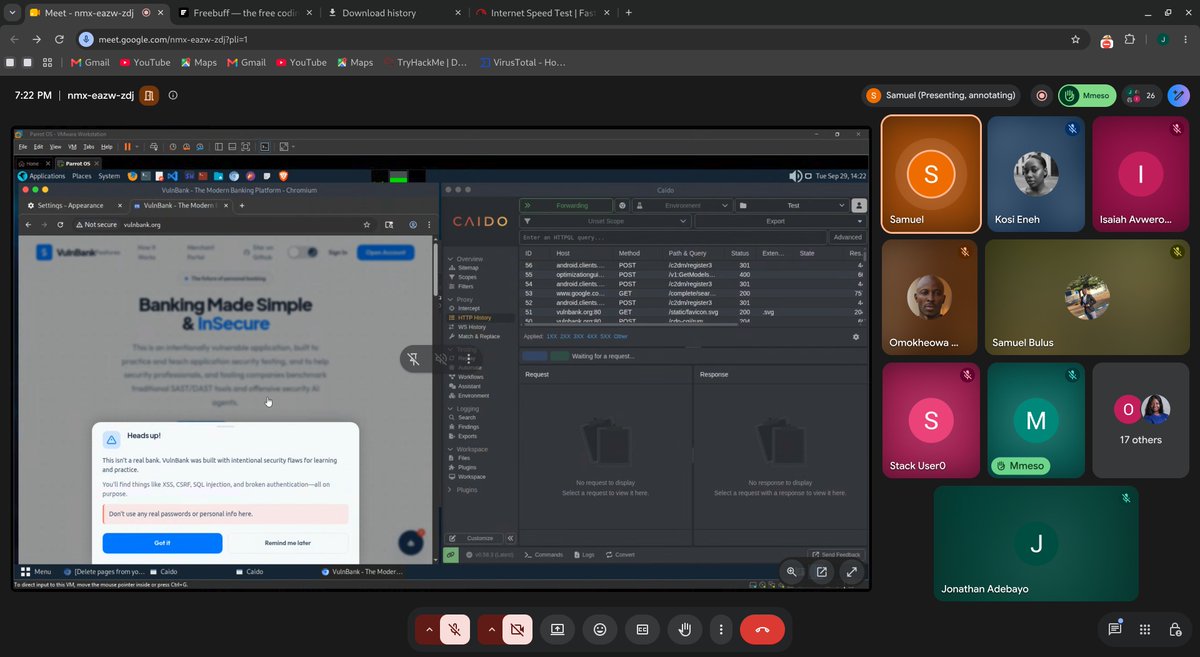Click the Mmeso raised-hand chip
The height and width of the screenshot is (657, 1200).
[x=1087, y=96]
